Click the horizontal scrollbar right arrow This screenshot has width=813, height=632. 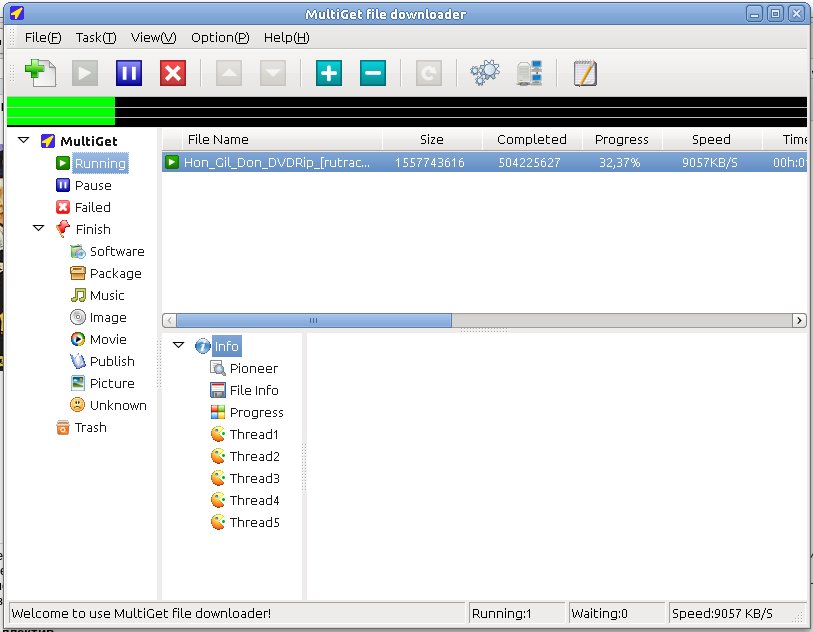click(798, 321)
